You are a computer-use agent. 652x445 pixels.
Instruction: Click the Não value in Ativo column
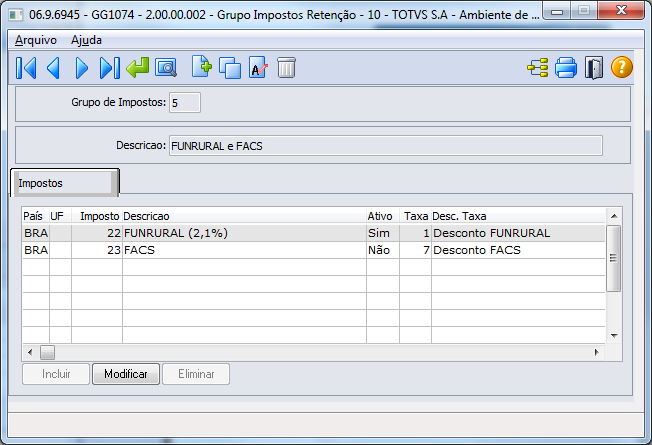tap(383, 250)
